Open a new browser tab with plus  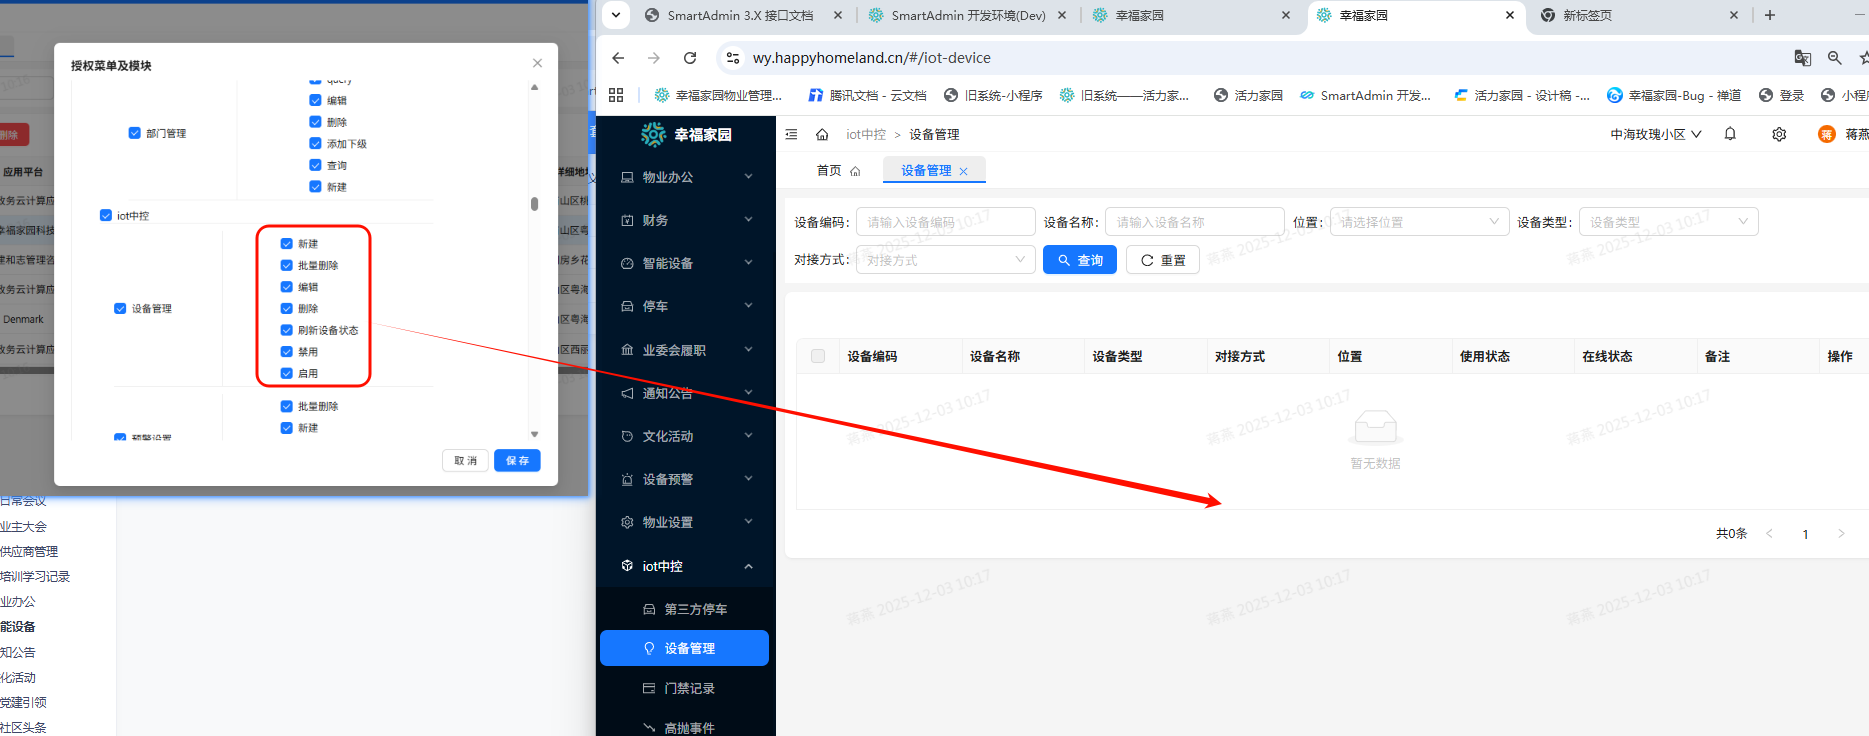point(1770,15)
